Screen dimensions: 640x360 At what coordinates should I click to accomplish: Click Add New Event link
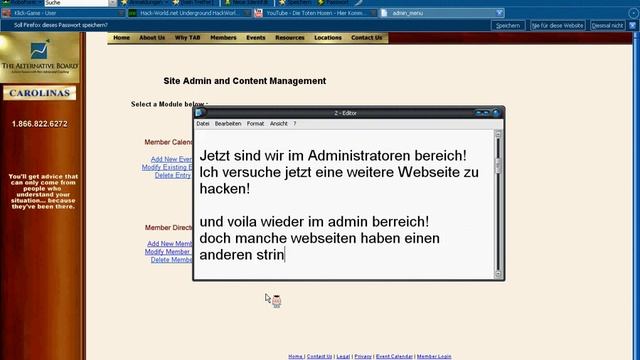point(171,159)
